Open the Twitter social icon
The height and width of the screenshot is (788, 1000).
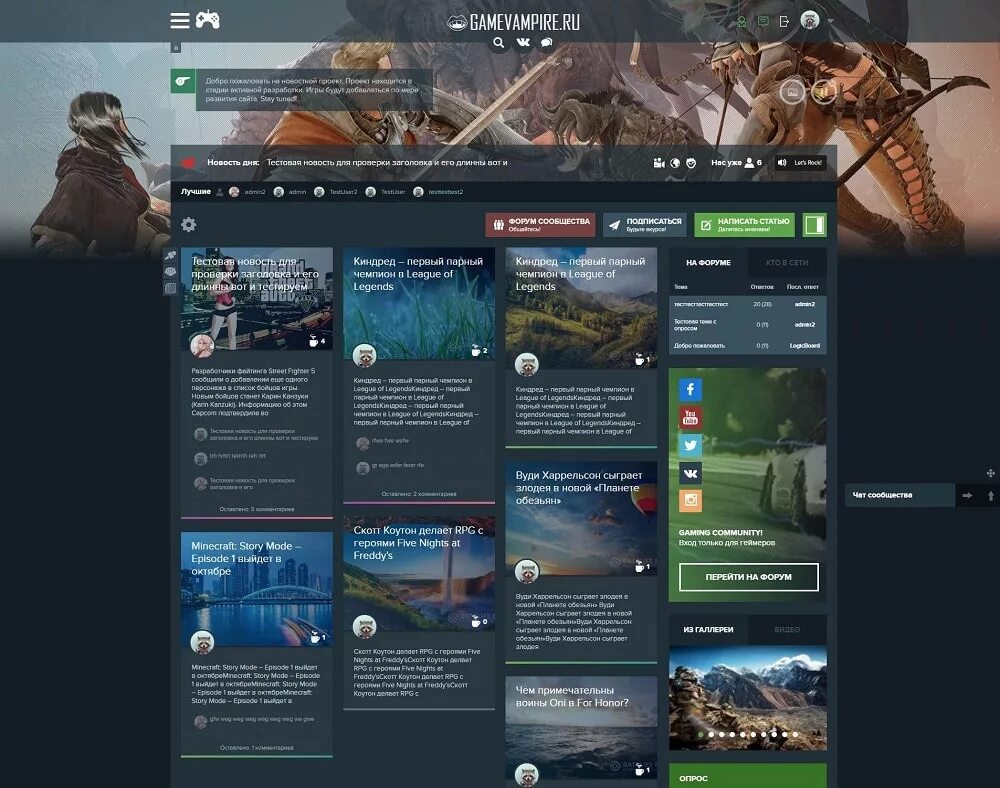tap(690, 445)
